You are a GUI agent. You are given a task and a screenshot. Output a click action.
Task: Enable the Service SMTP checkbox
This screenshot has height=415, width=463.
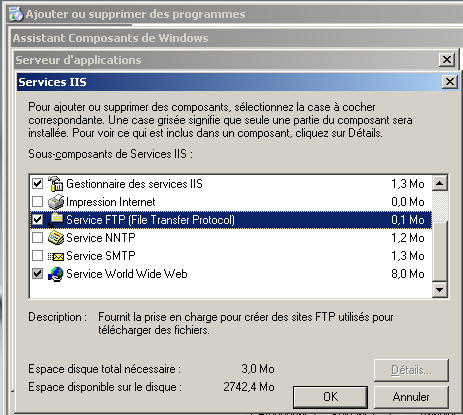[x=37, y=255]
